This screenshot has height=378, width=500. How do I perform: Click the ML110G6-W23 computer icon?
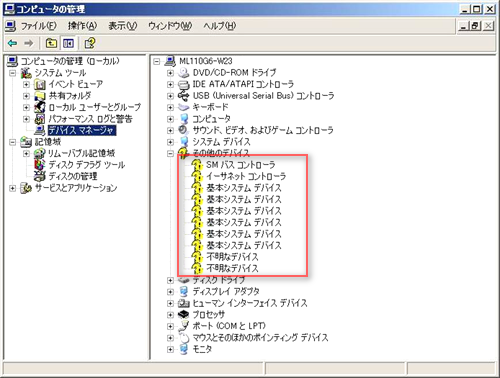pyautogui.click(x=170, y=61)
